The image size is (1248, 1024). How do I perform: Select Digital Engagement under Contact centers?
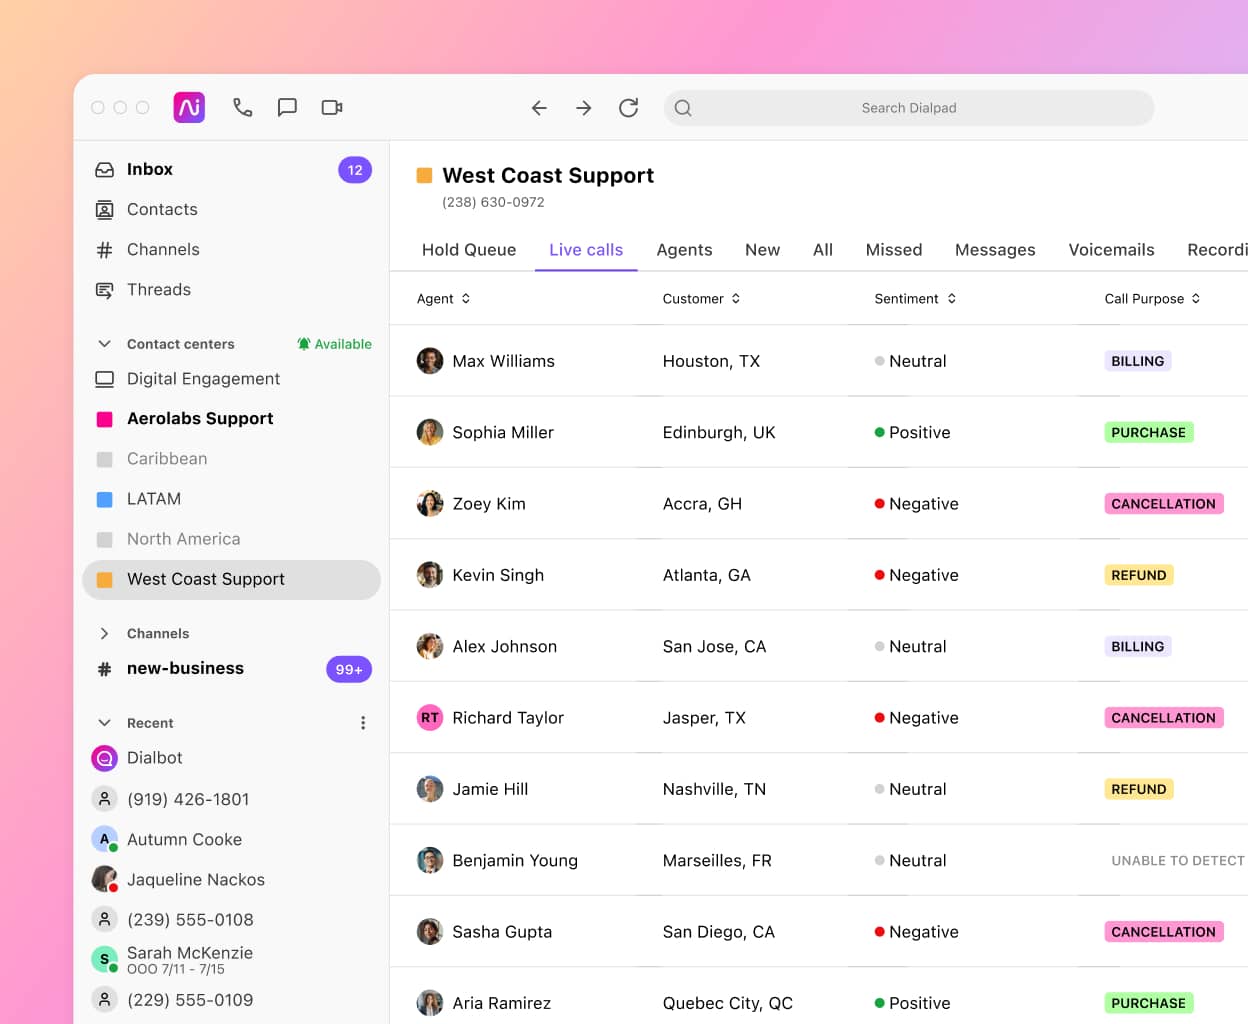click(x=203, y=379)
